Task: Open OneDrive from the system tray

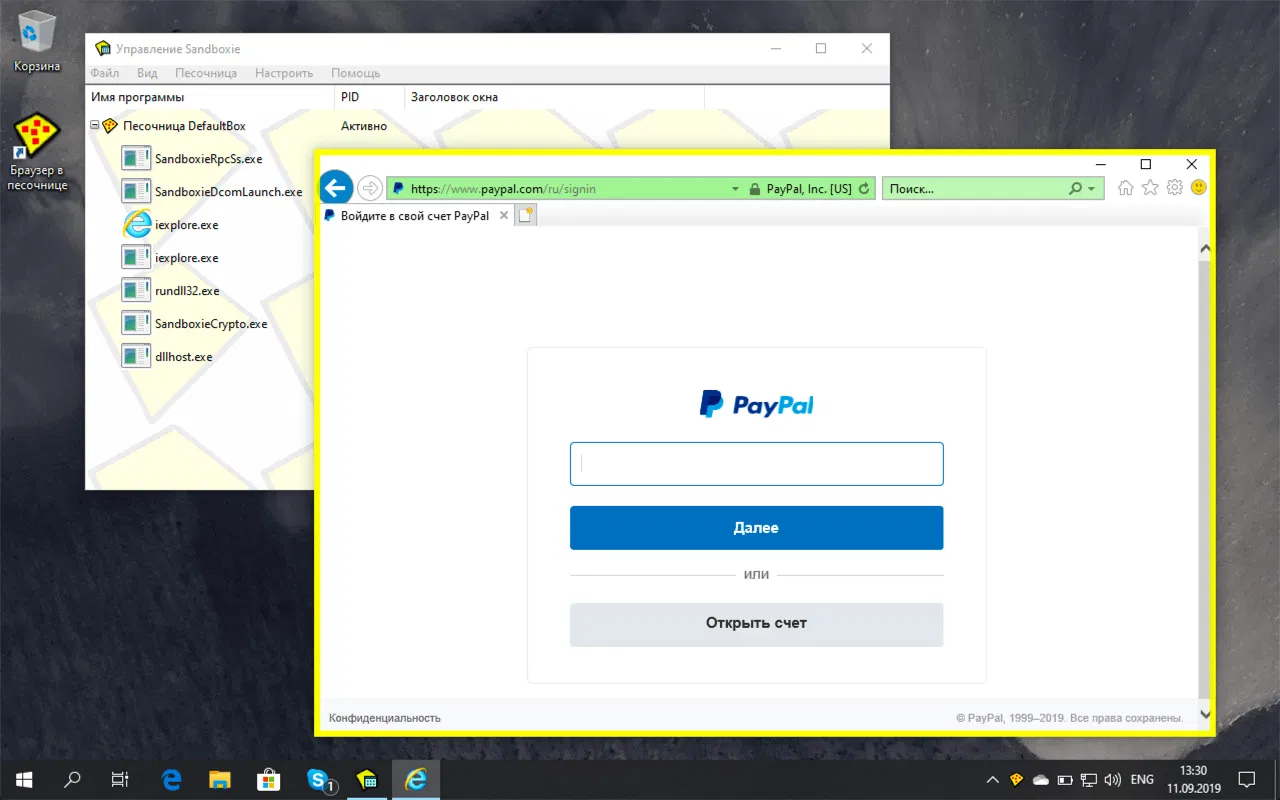Action: click(x=1041, y=780)
